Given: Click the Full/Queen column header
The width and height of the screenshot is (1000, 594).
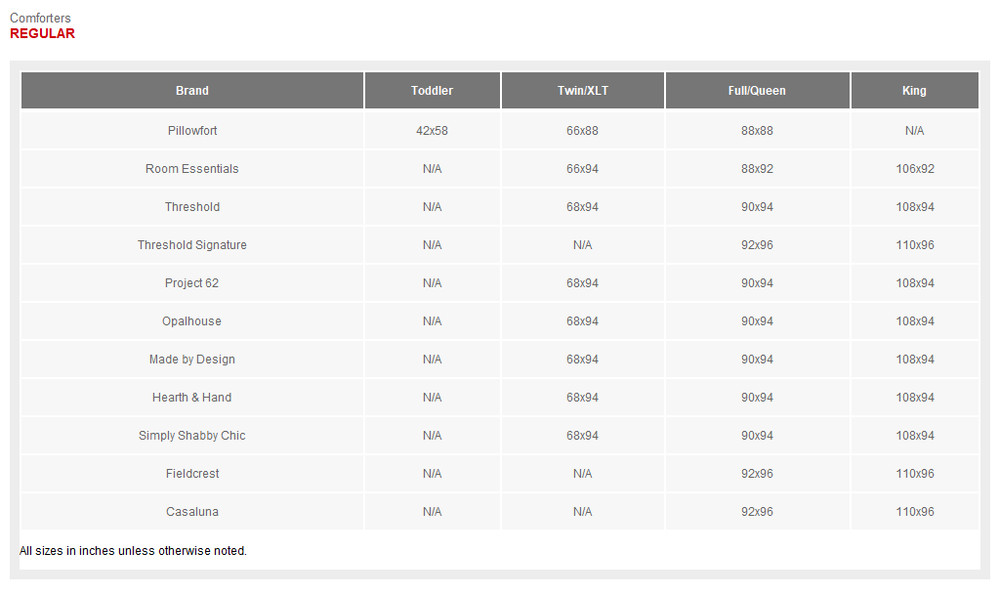Looking at the screenshot, I should (757, 90).
